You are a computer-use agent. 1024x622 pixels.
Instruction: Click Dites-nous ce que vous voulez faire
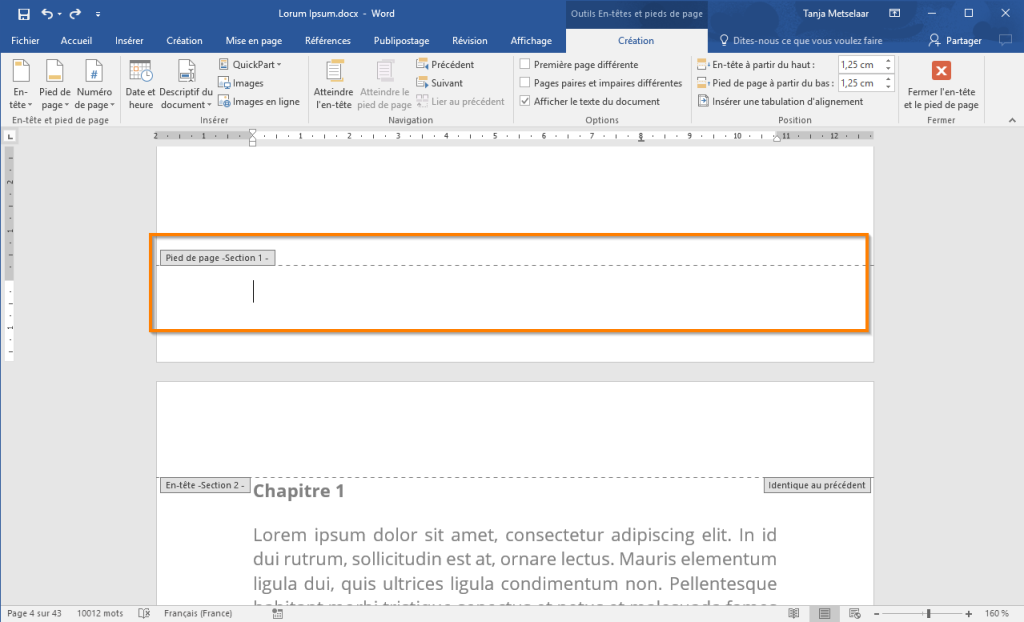point(801,41)
